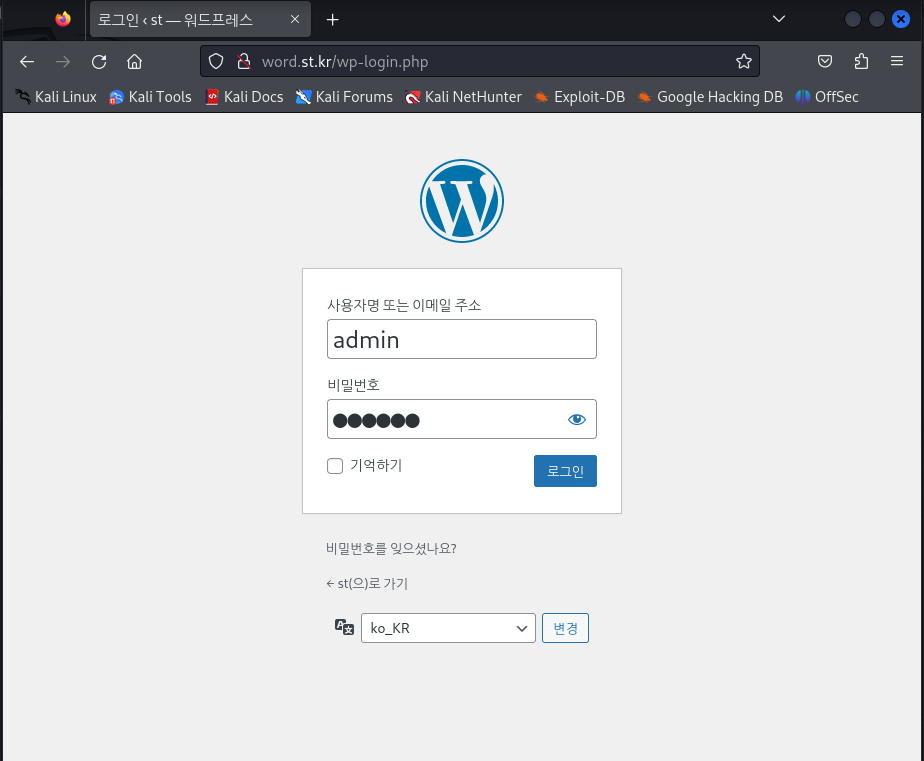
Task: Open the ko_KR language dropdown
Action: coord(448,628)
